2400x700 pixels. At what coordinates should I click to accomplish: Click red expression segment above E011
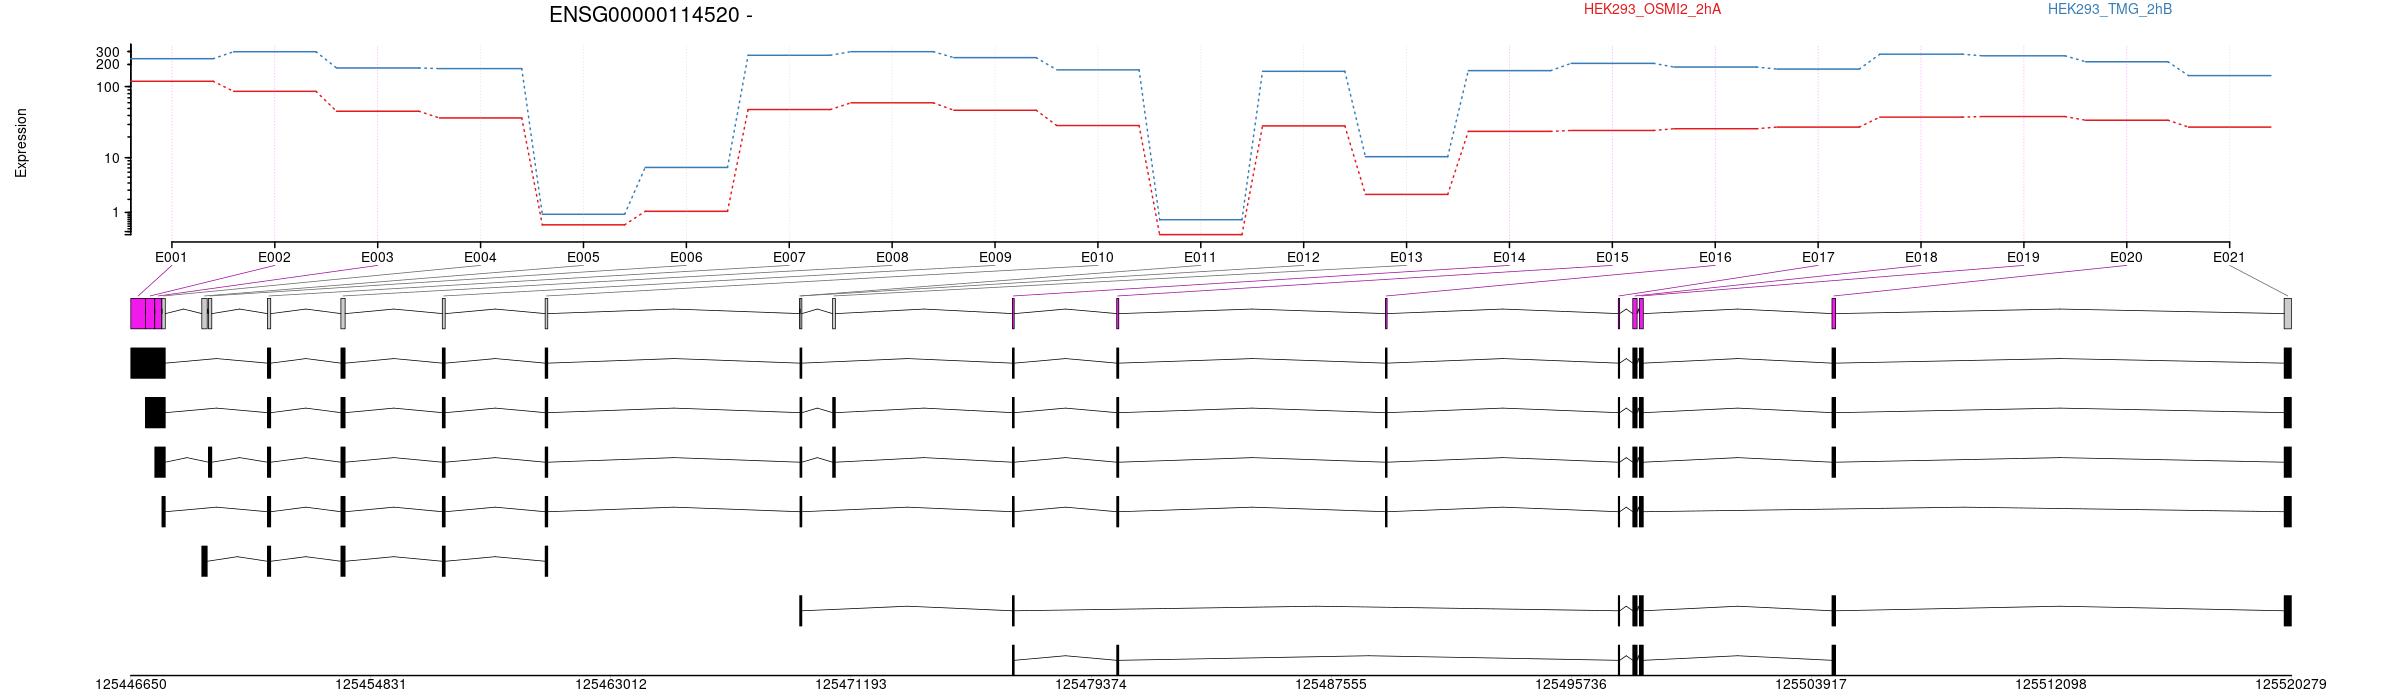(1200, 235)
